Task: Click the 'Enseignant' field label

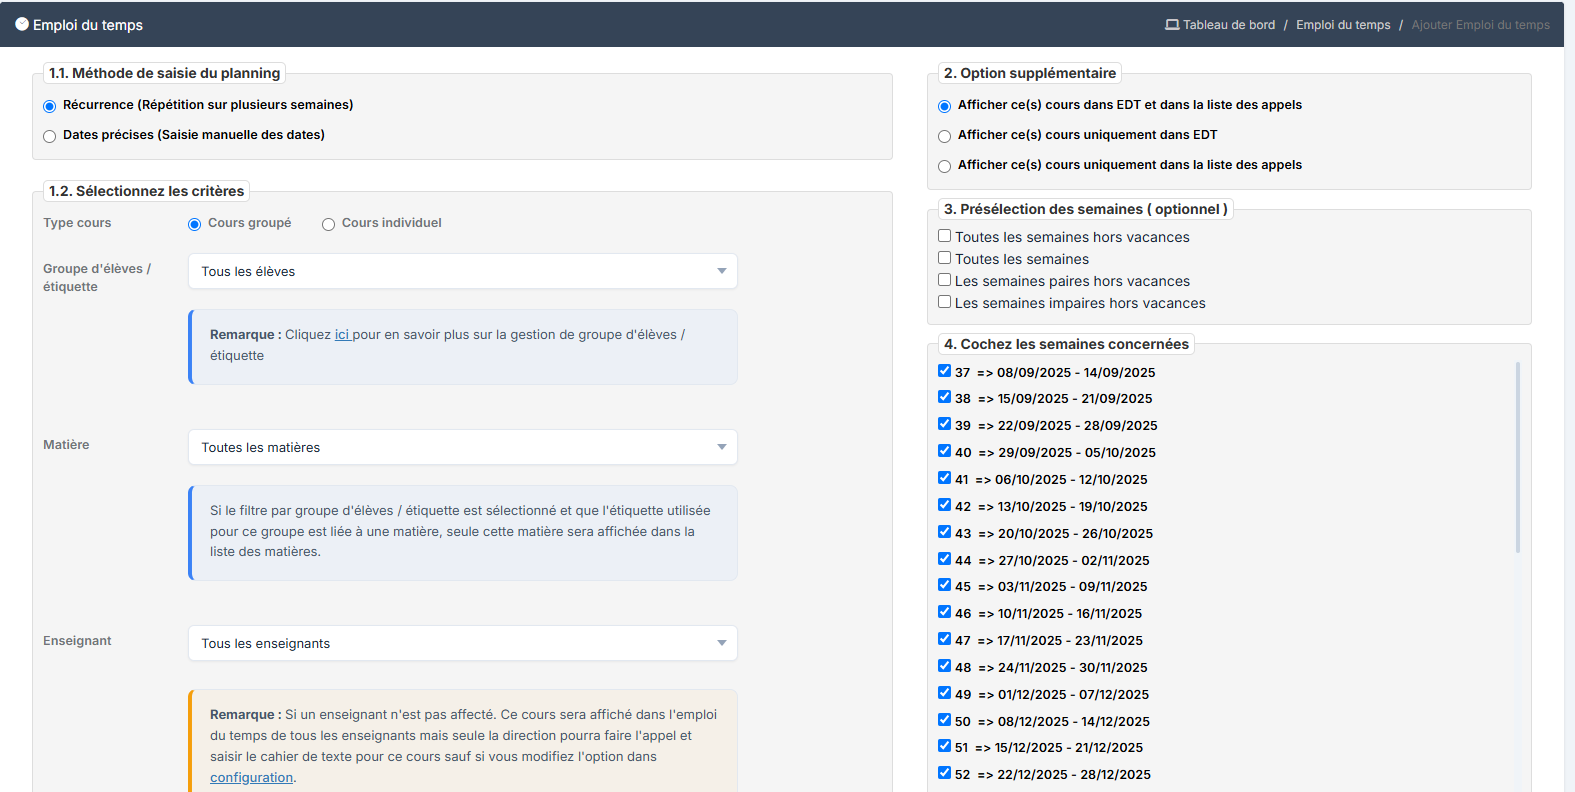Action: (77, 641)
